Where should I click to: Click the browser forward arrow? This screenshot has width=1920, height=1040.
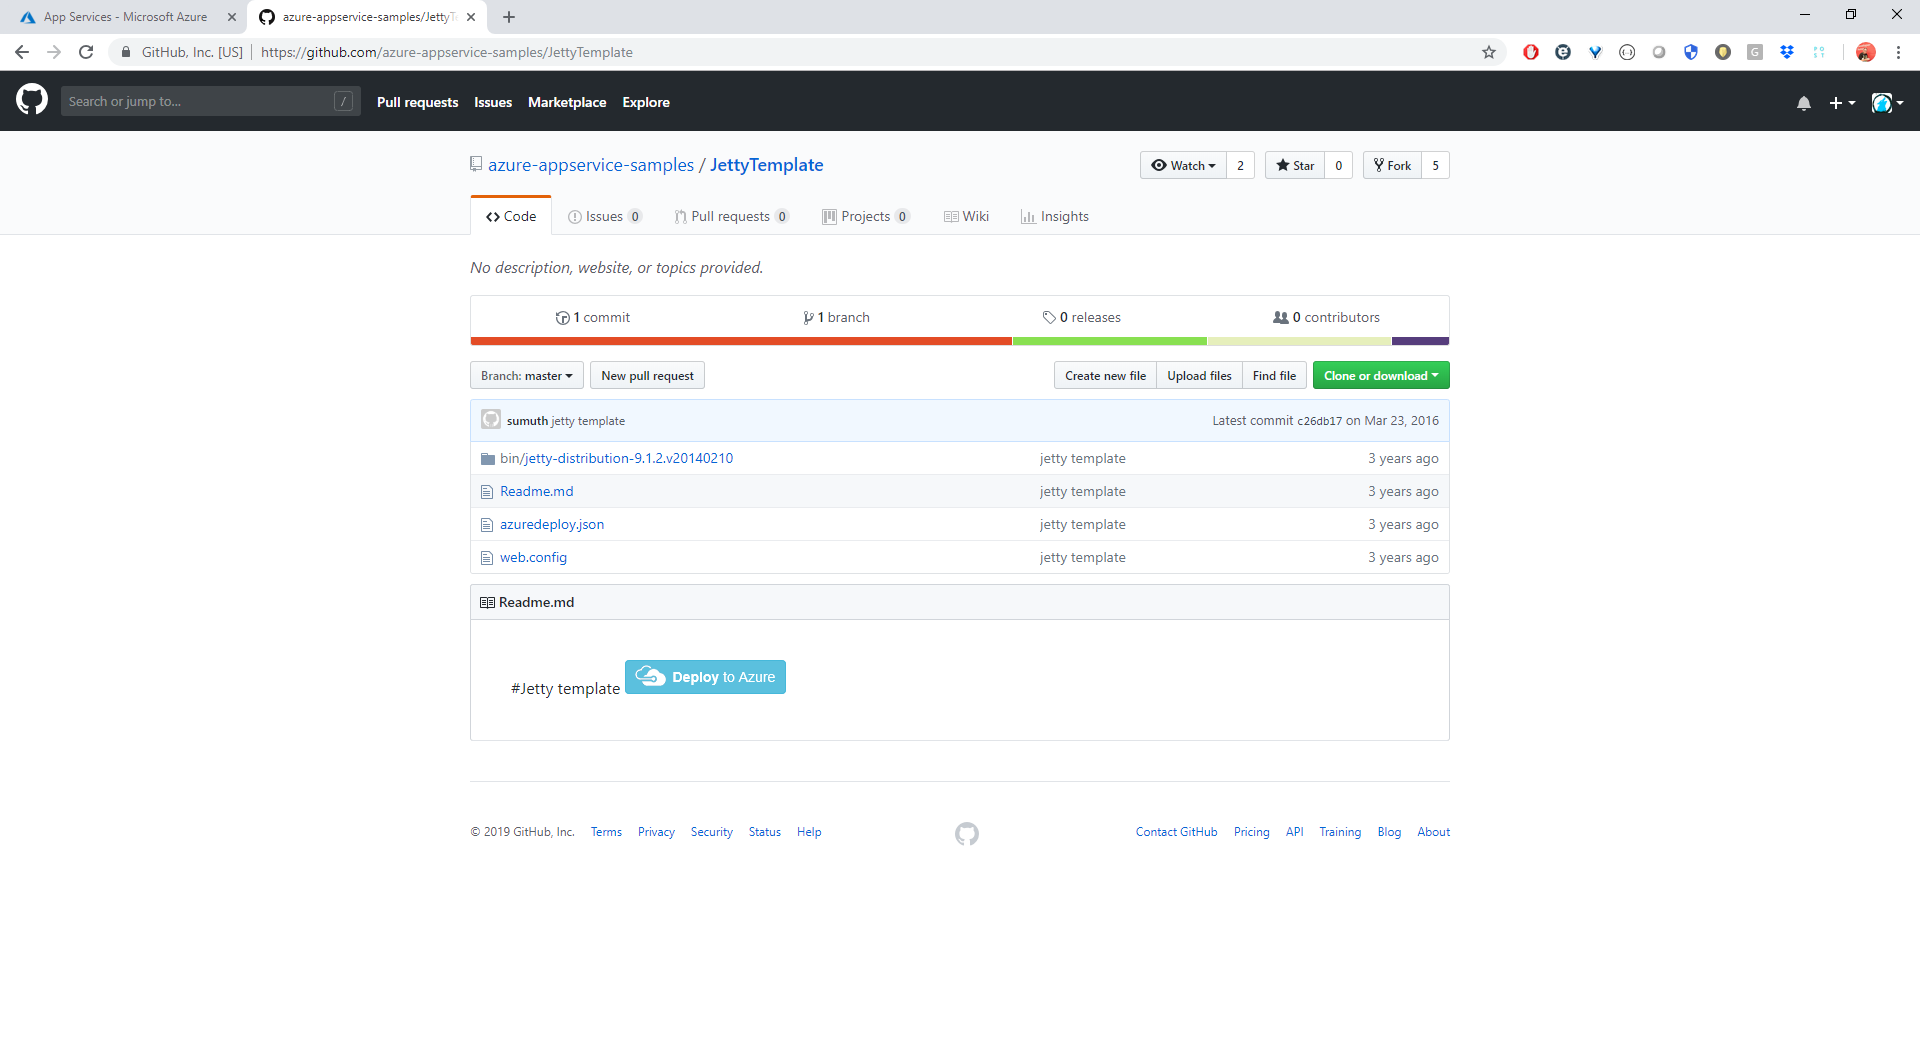pos(54,52)
